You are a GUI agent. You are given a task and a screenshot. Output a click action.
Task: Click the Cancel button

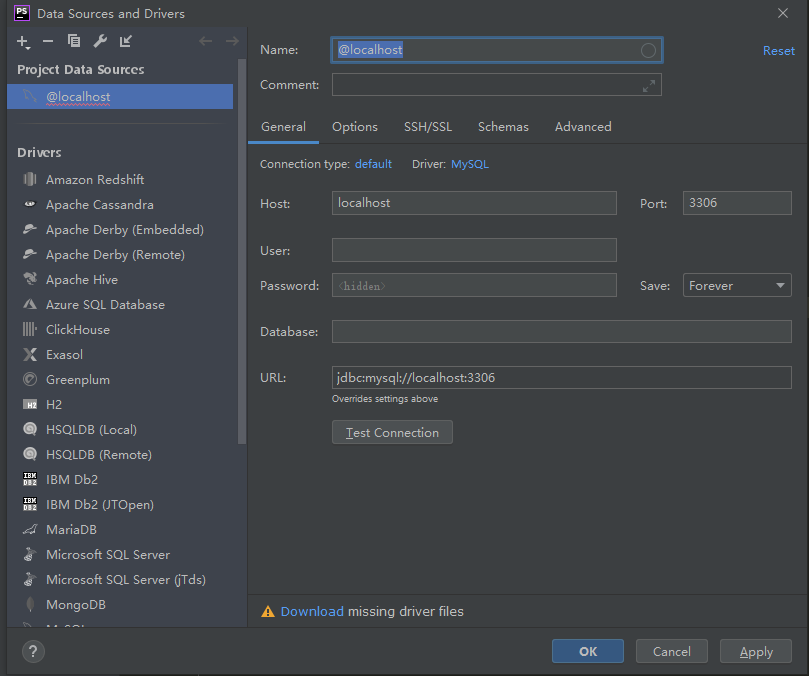pos(671,651)
